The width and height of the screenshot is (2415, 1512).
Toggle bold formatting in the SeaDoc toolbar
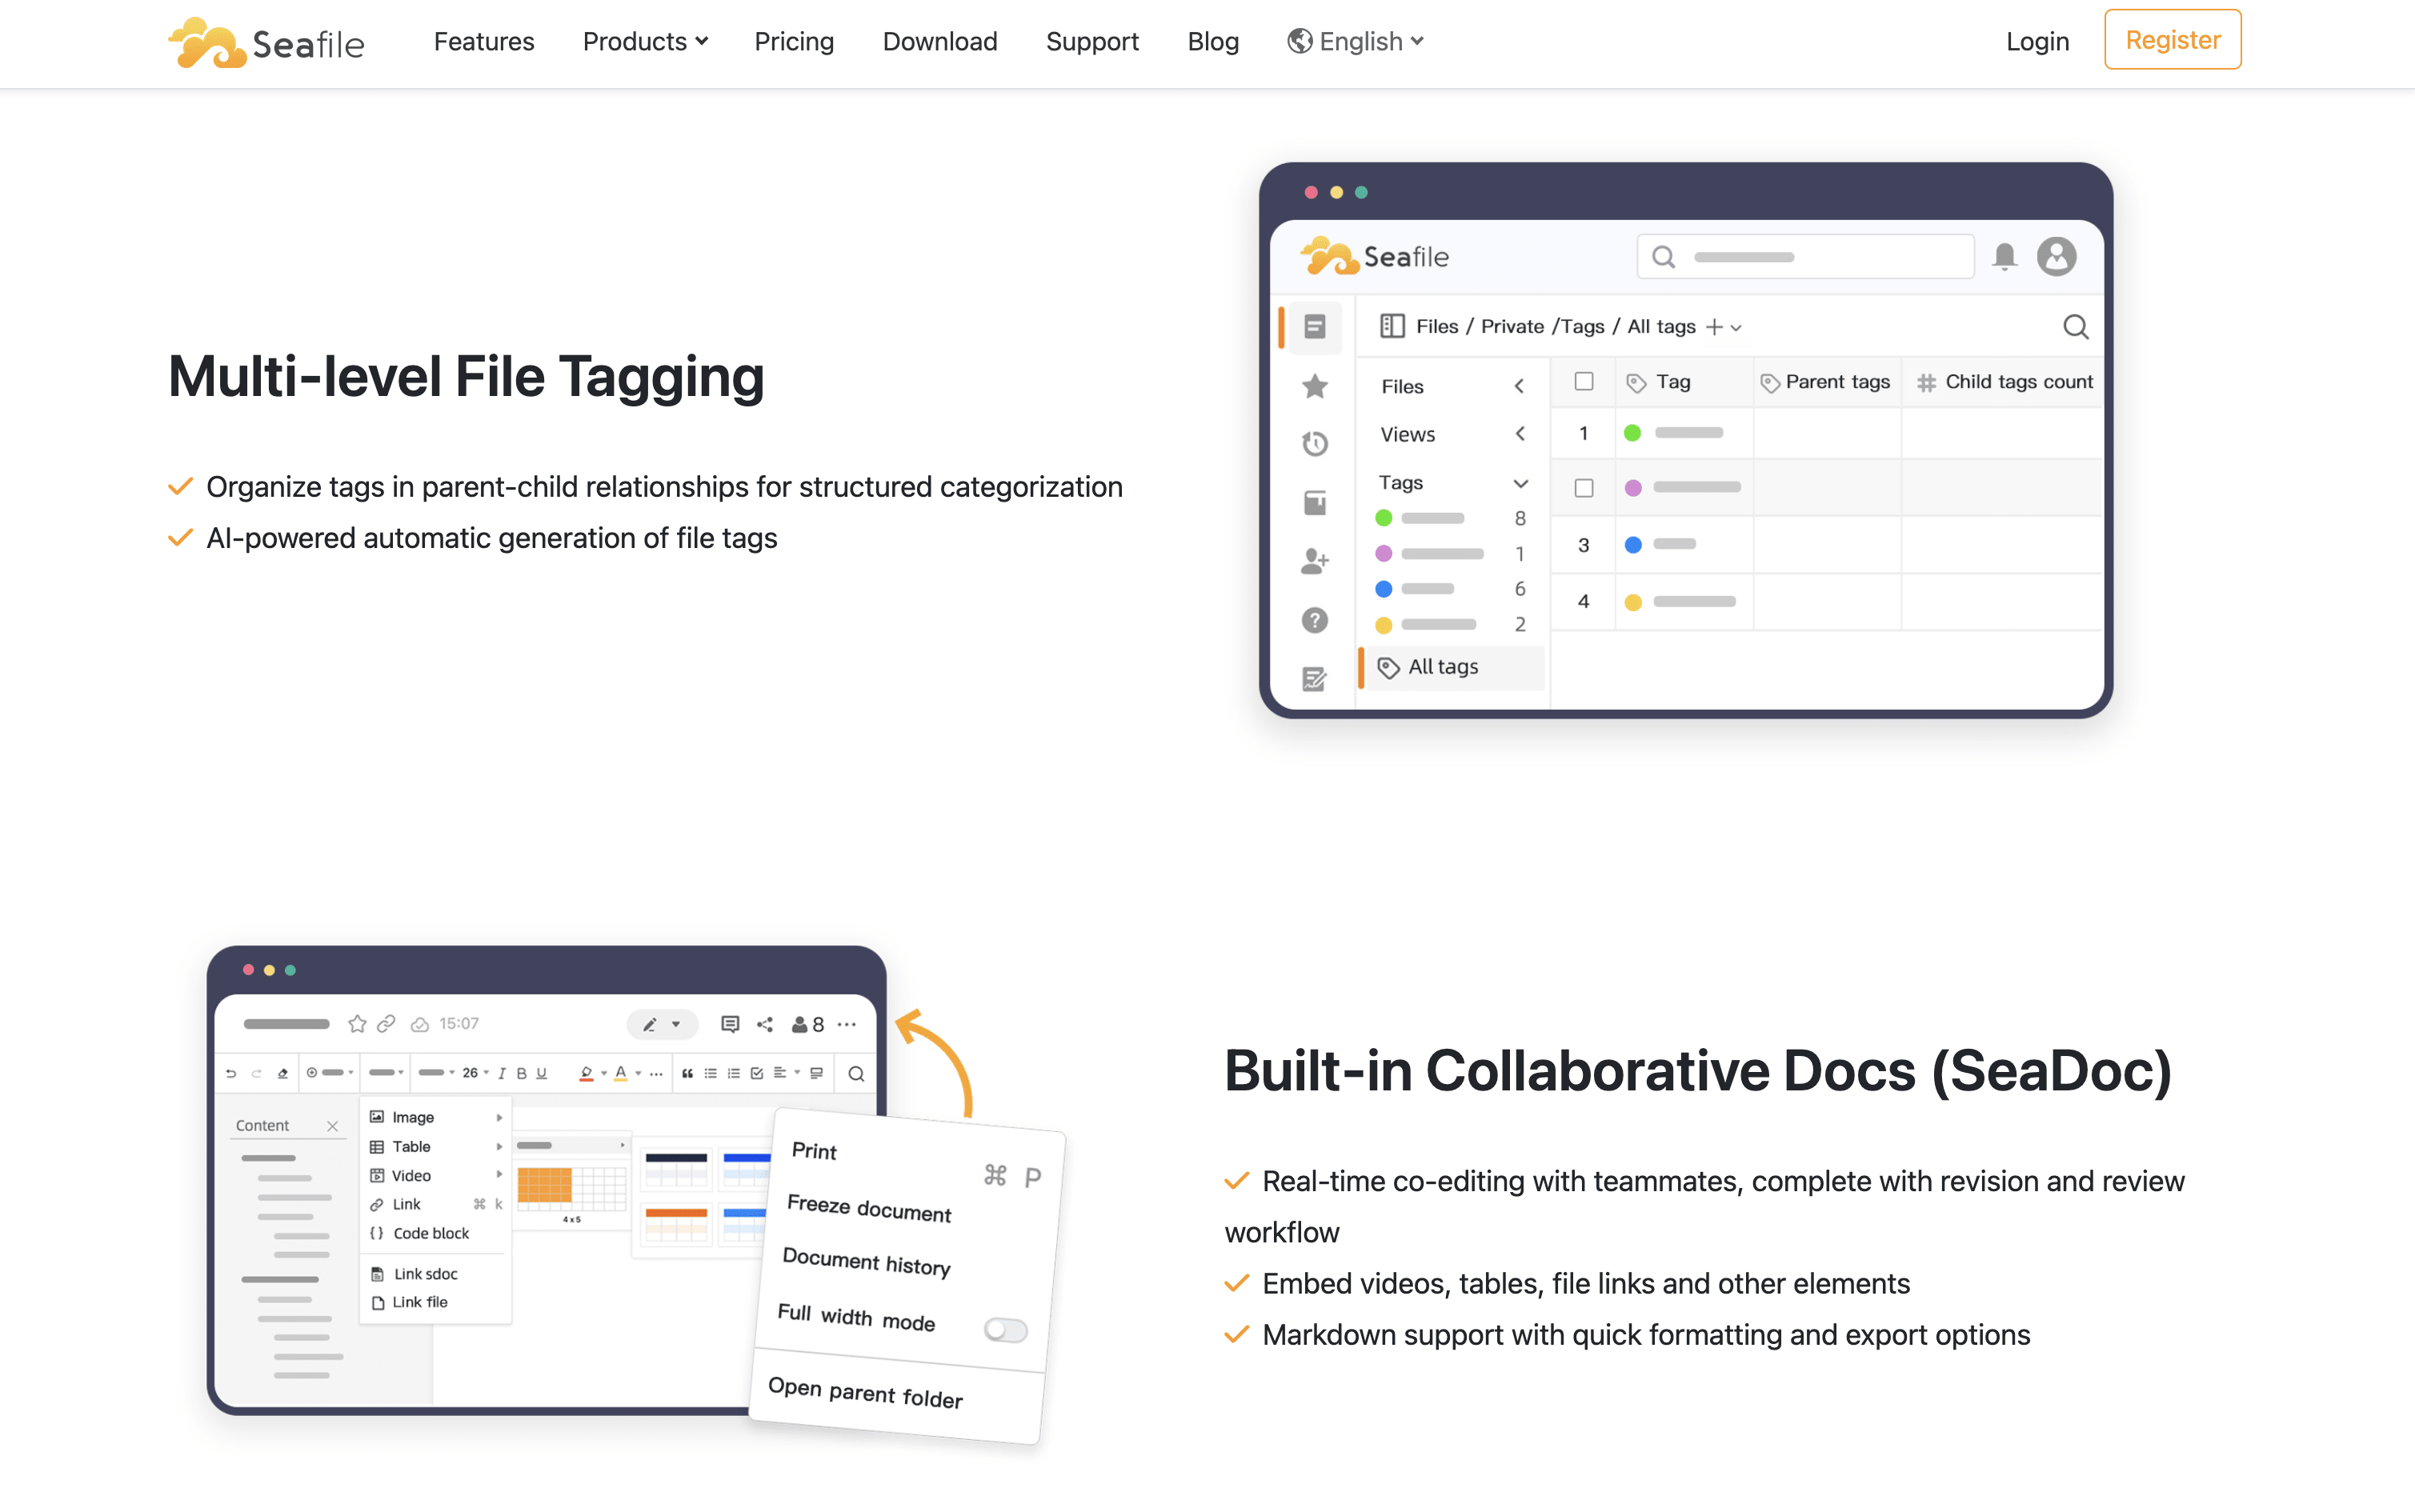click(521, 1073)
